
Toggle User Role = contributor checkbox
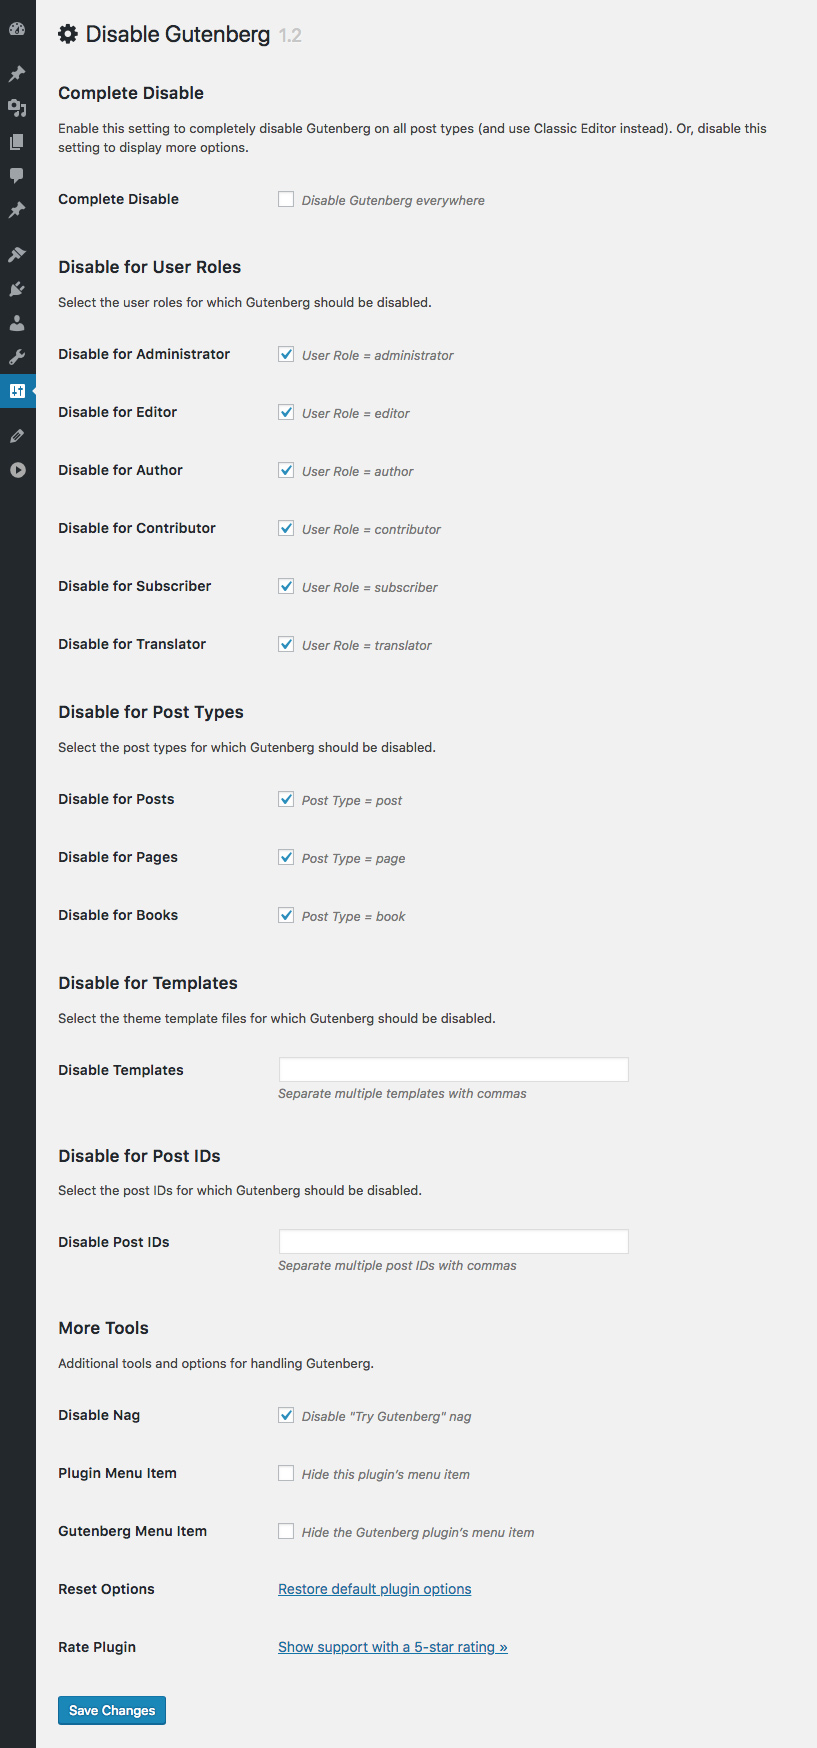(286, 528)
